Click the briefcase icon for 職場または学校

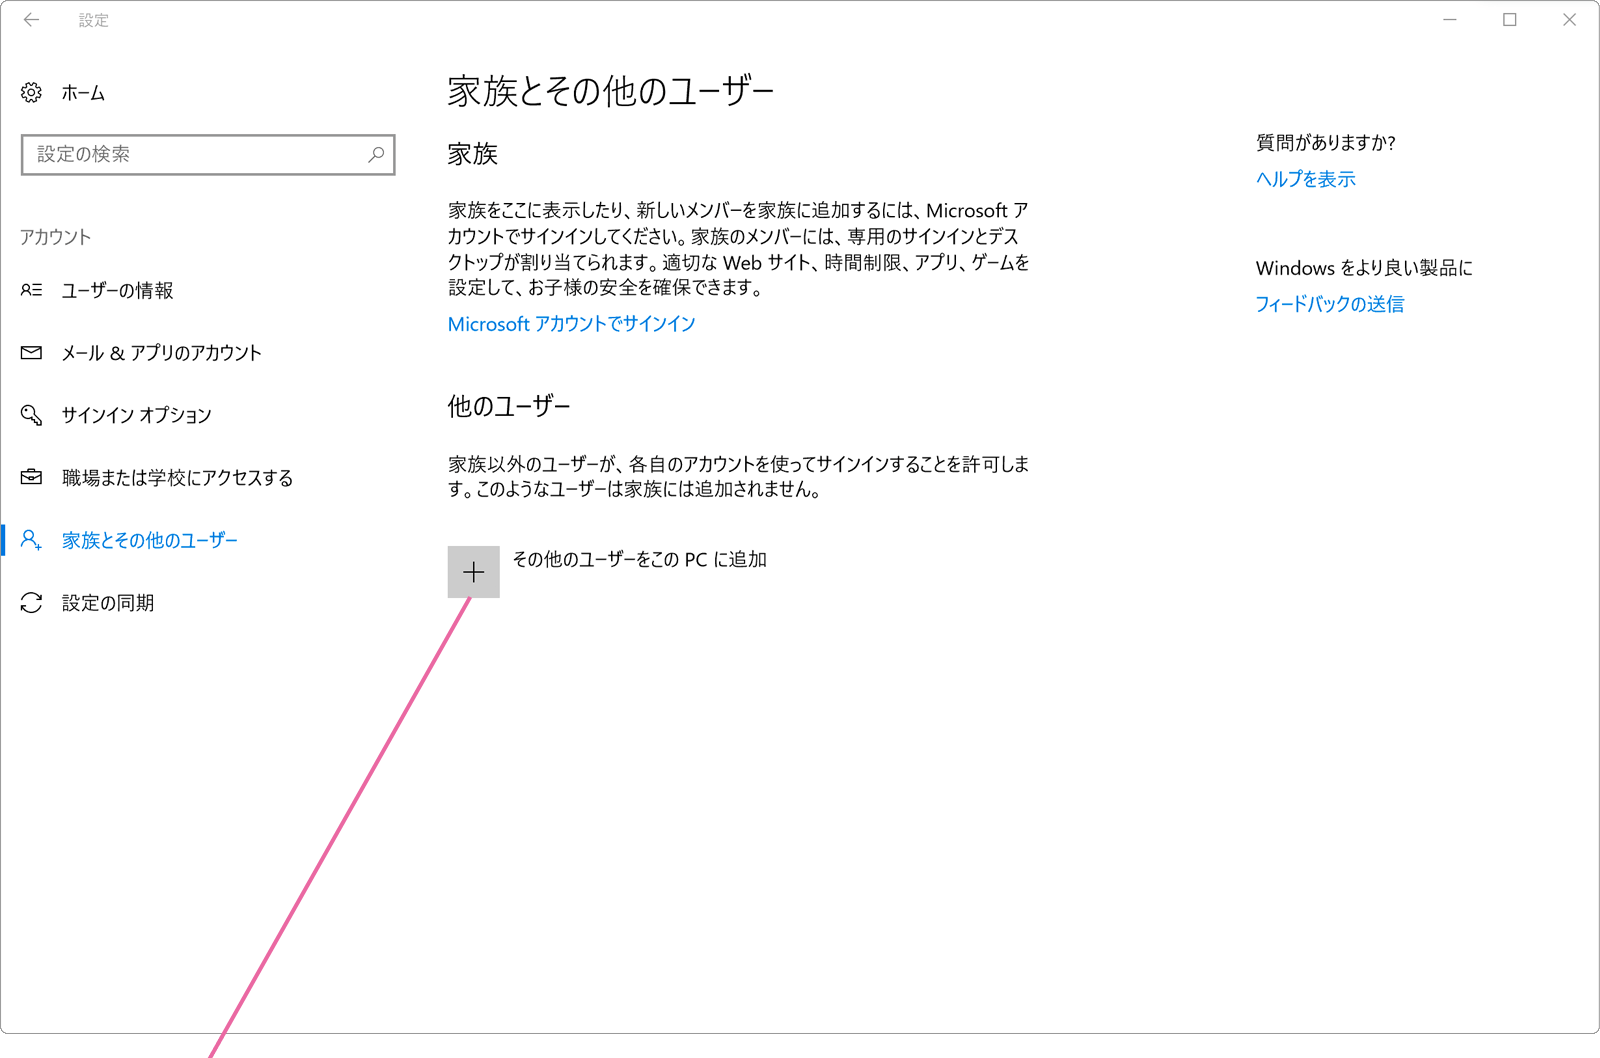click(31, 477)
